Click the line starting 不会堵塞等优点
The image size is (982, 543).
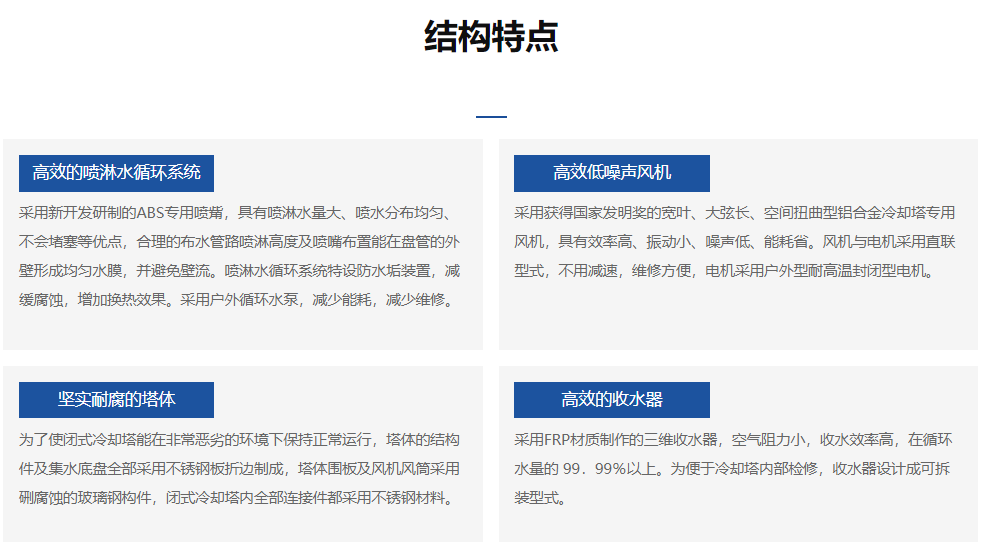(x=239, y=241)
